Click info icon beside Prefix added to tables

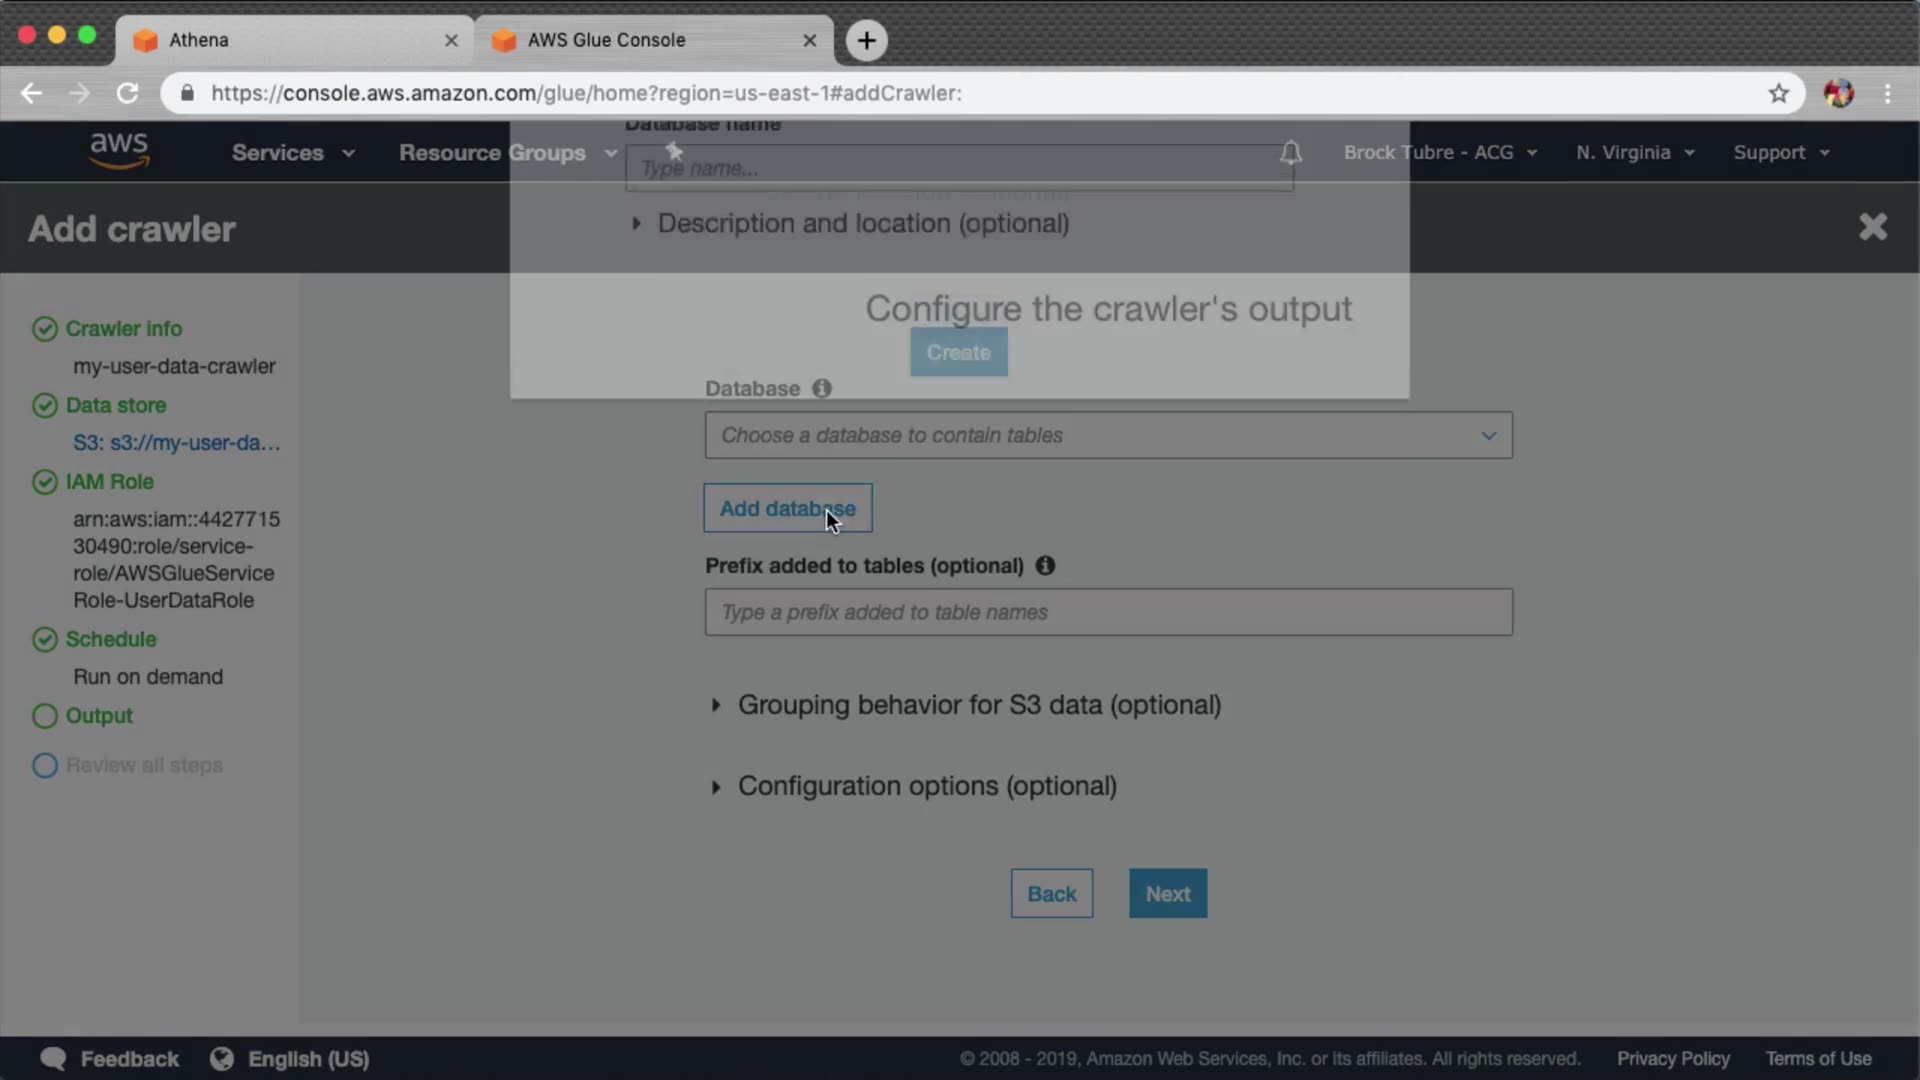click(x=1045, y=566)
